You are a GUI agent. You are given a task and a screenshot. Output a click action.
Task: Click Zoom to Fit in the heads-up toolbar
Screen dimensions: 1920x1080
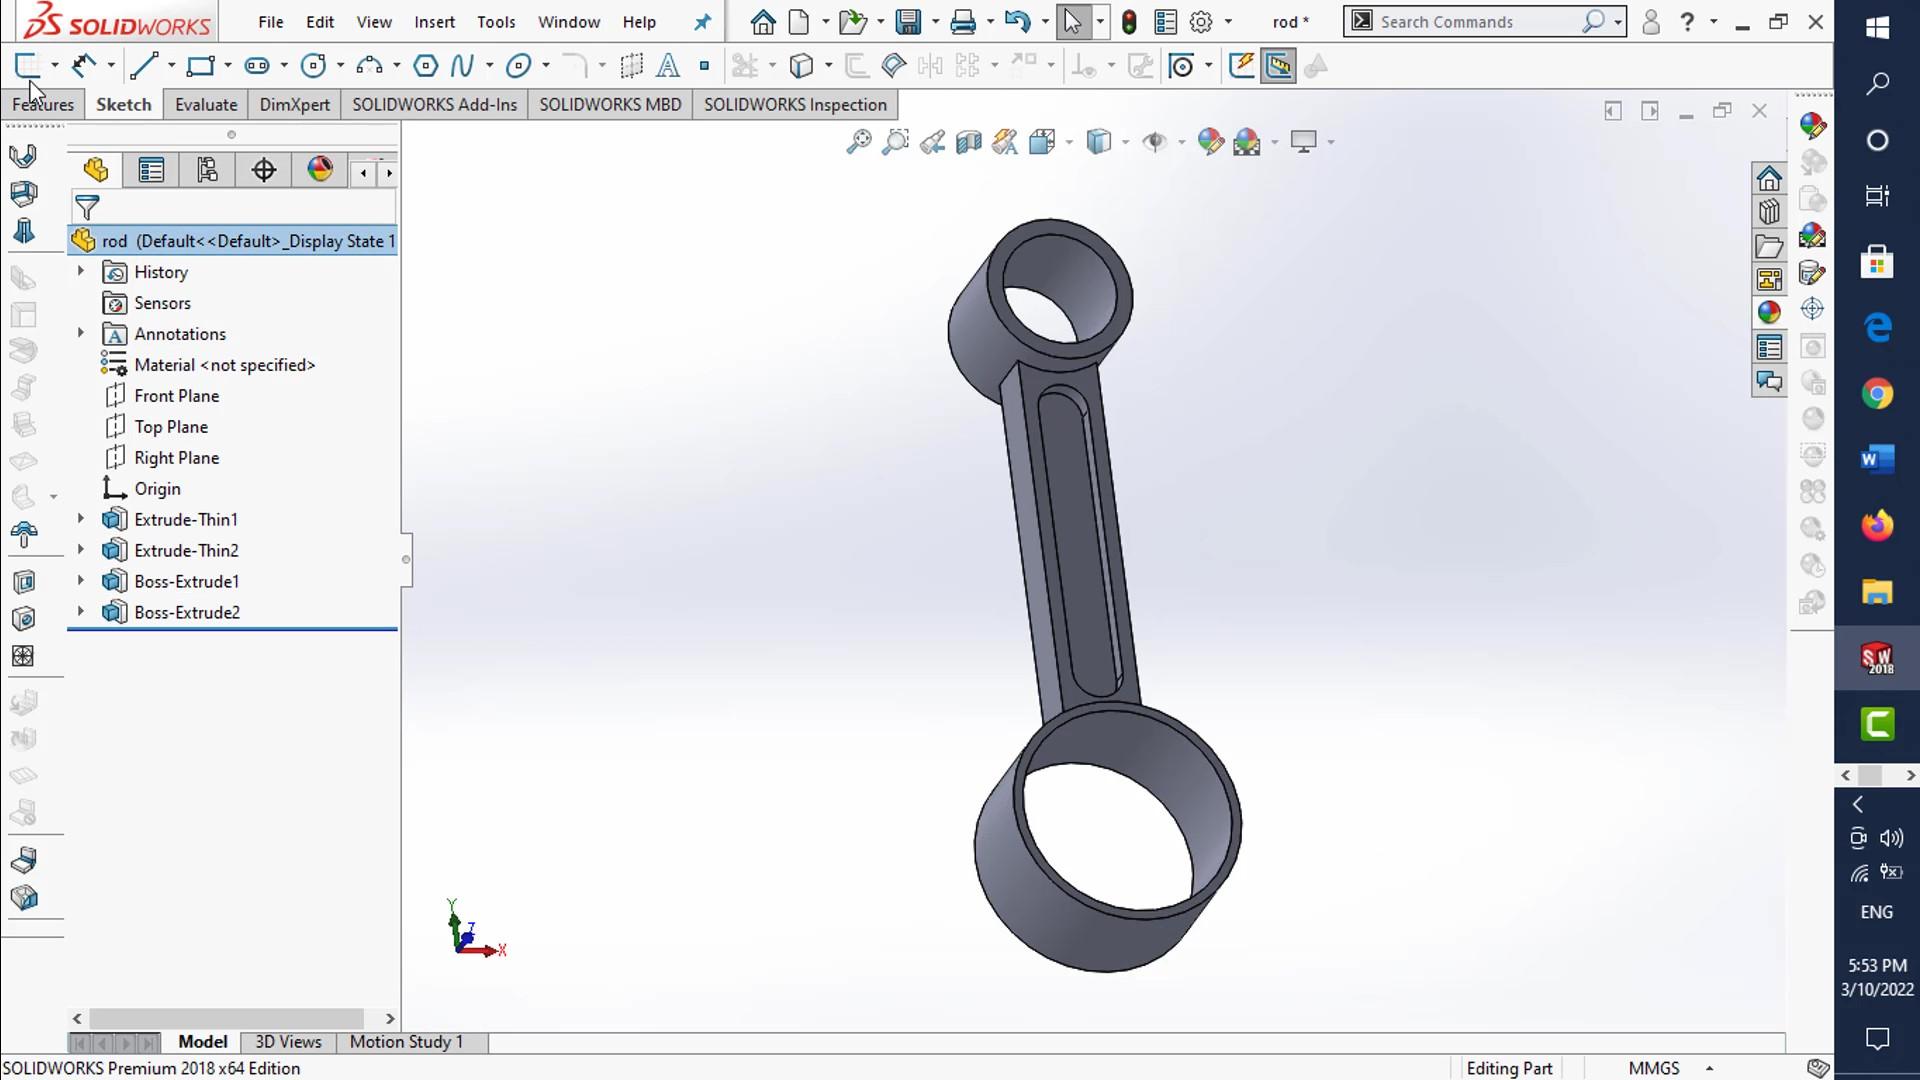[x=858, y=142]
